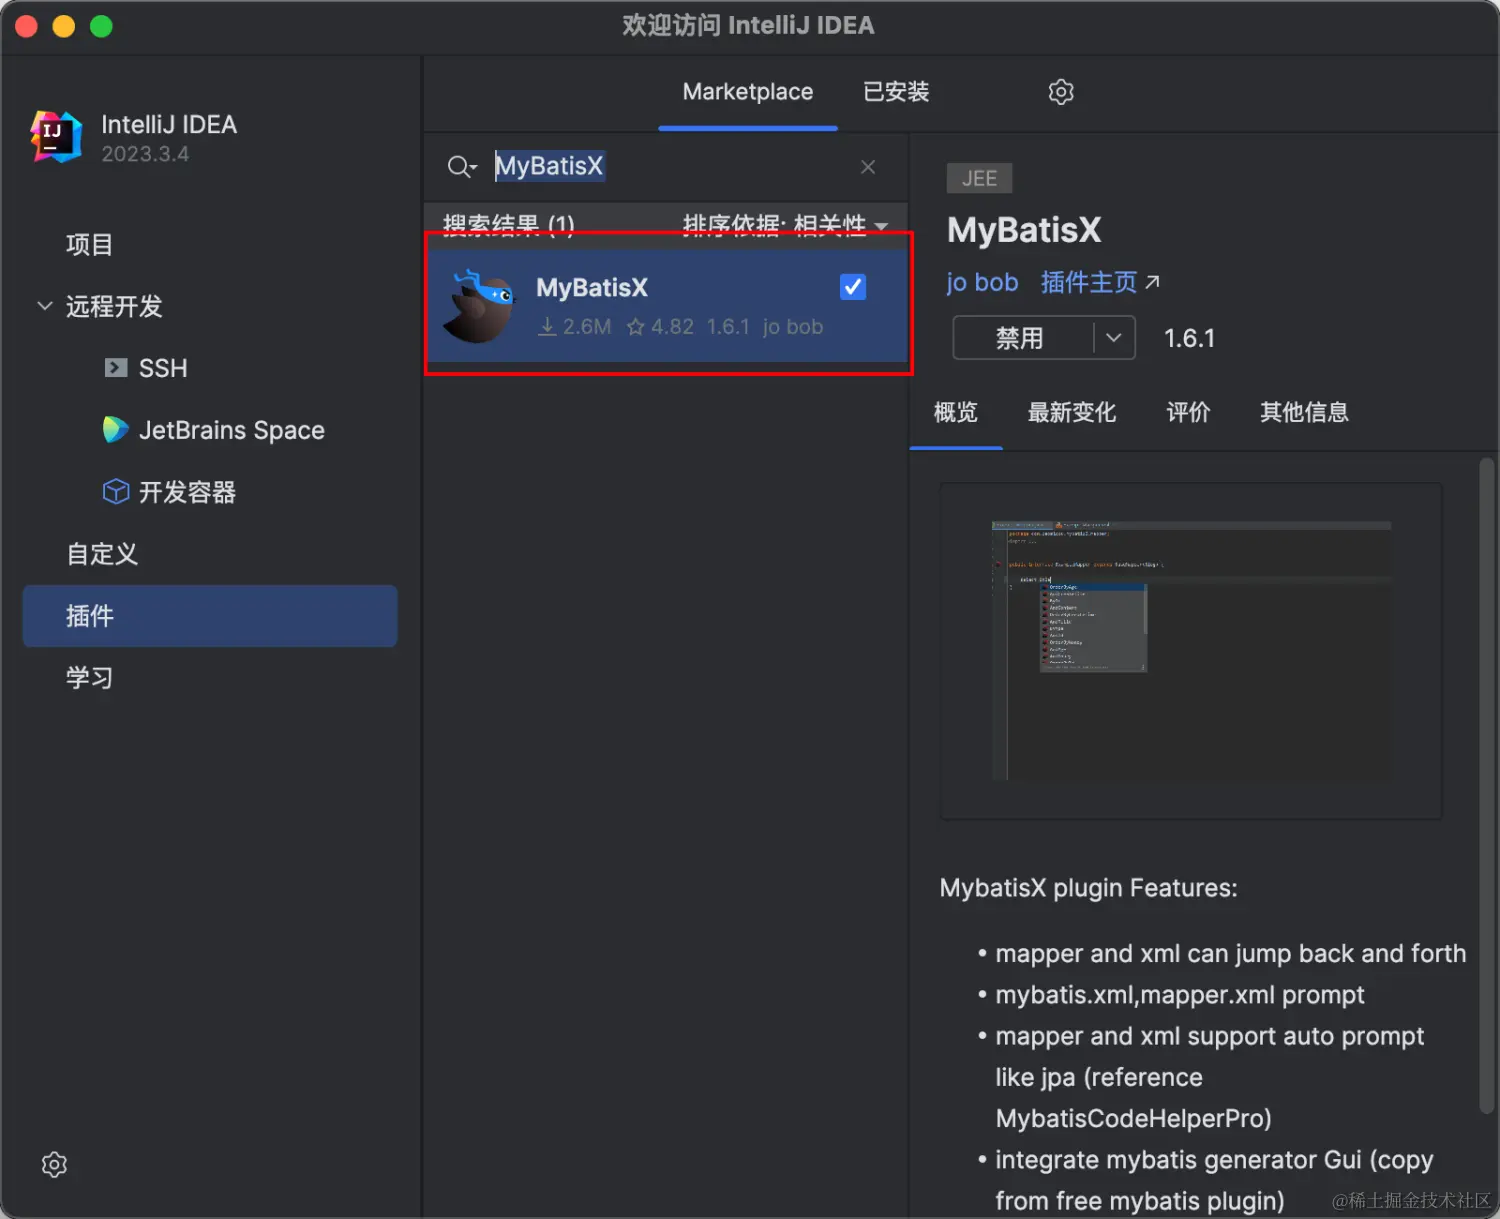Open the 禁用 button dropdown arrow
The width and height of the screenshot is (1500, 1219).
(x=1114, y=338)
